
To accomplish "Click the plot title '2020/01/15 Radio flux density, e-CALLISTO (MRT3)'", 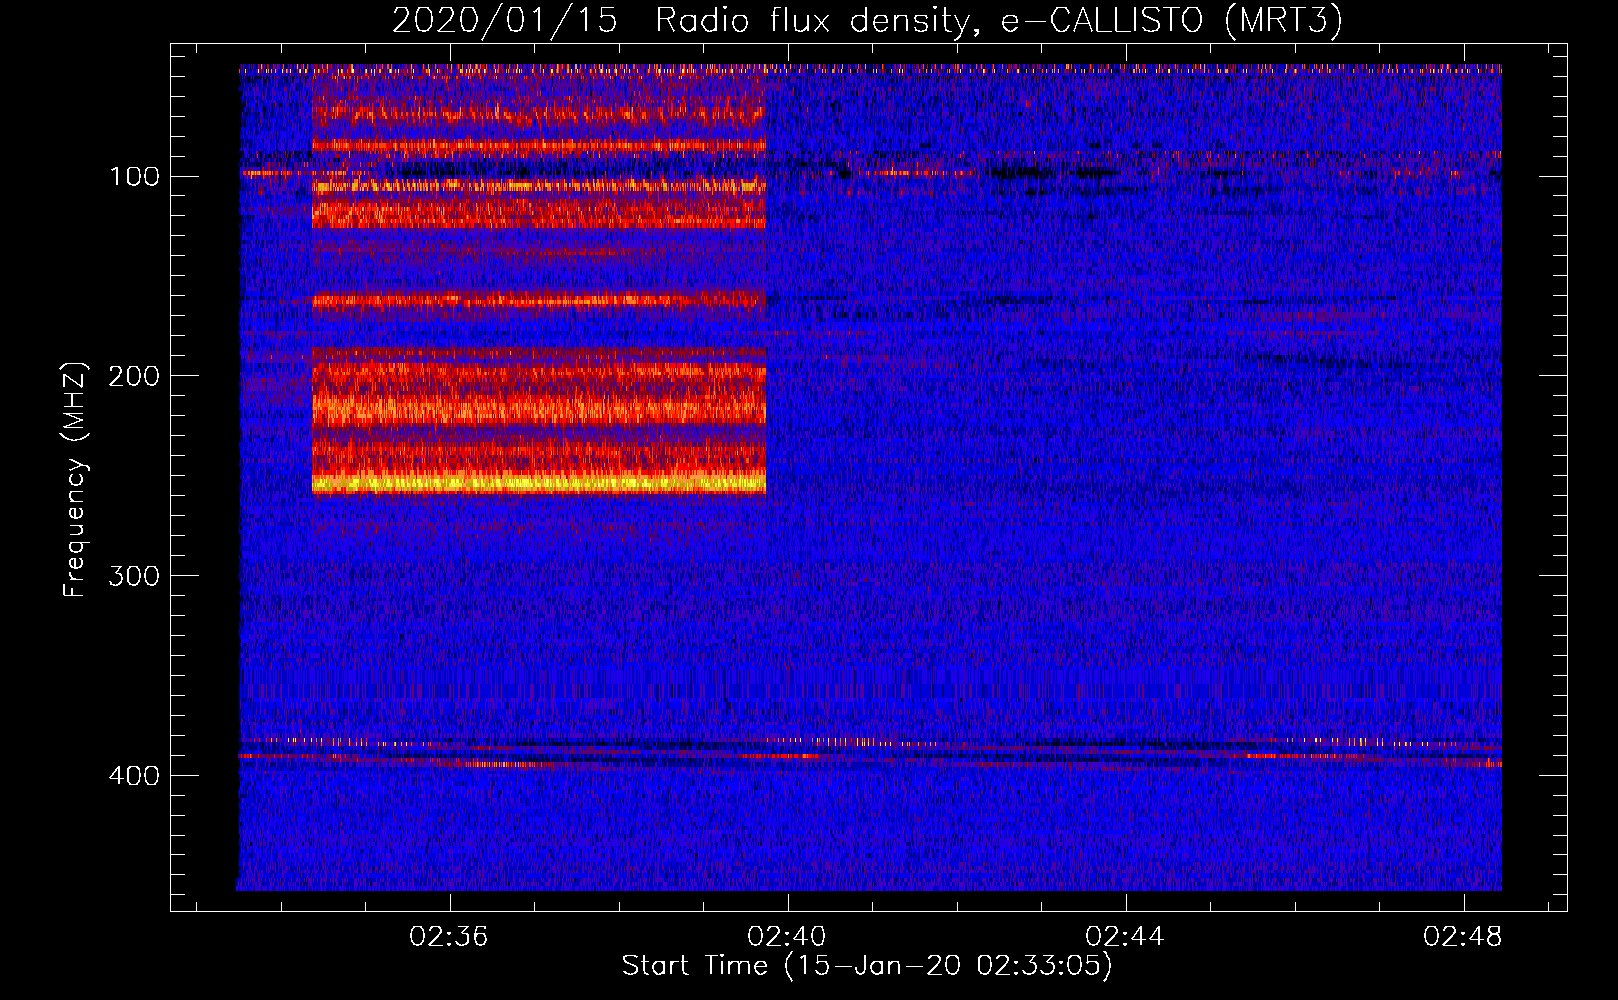I will [867, 20].
